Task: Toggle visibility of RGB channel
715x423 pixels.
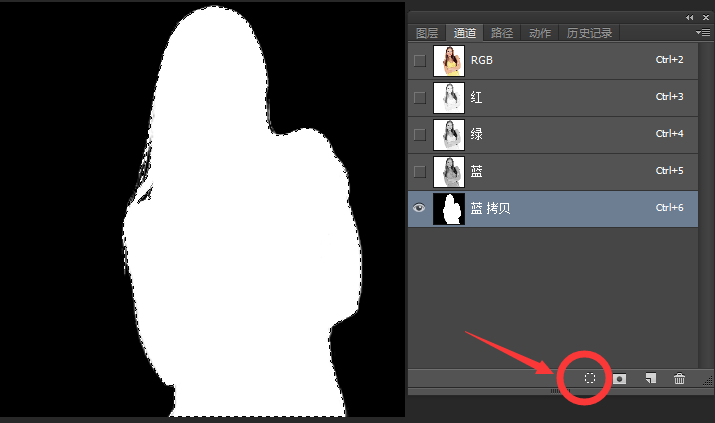Action: 420,61
